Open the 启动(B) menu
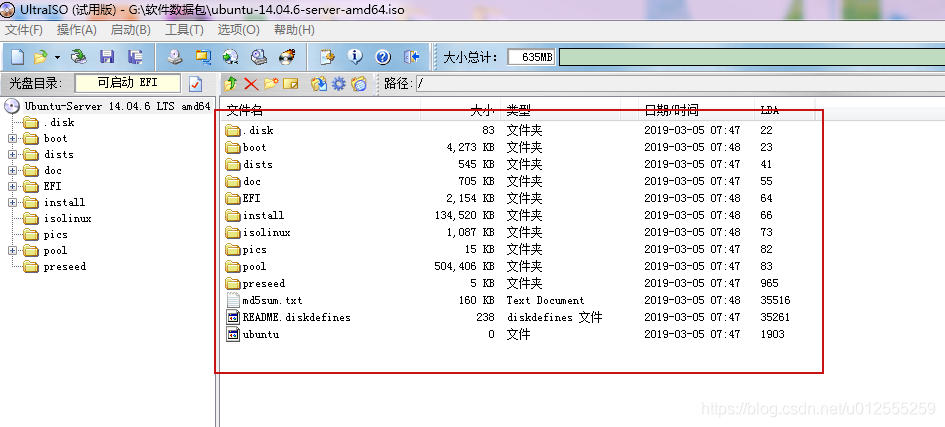Image resolution: width=945 pixels, height=427 pixels. click(x=131, y=30)
